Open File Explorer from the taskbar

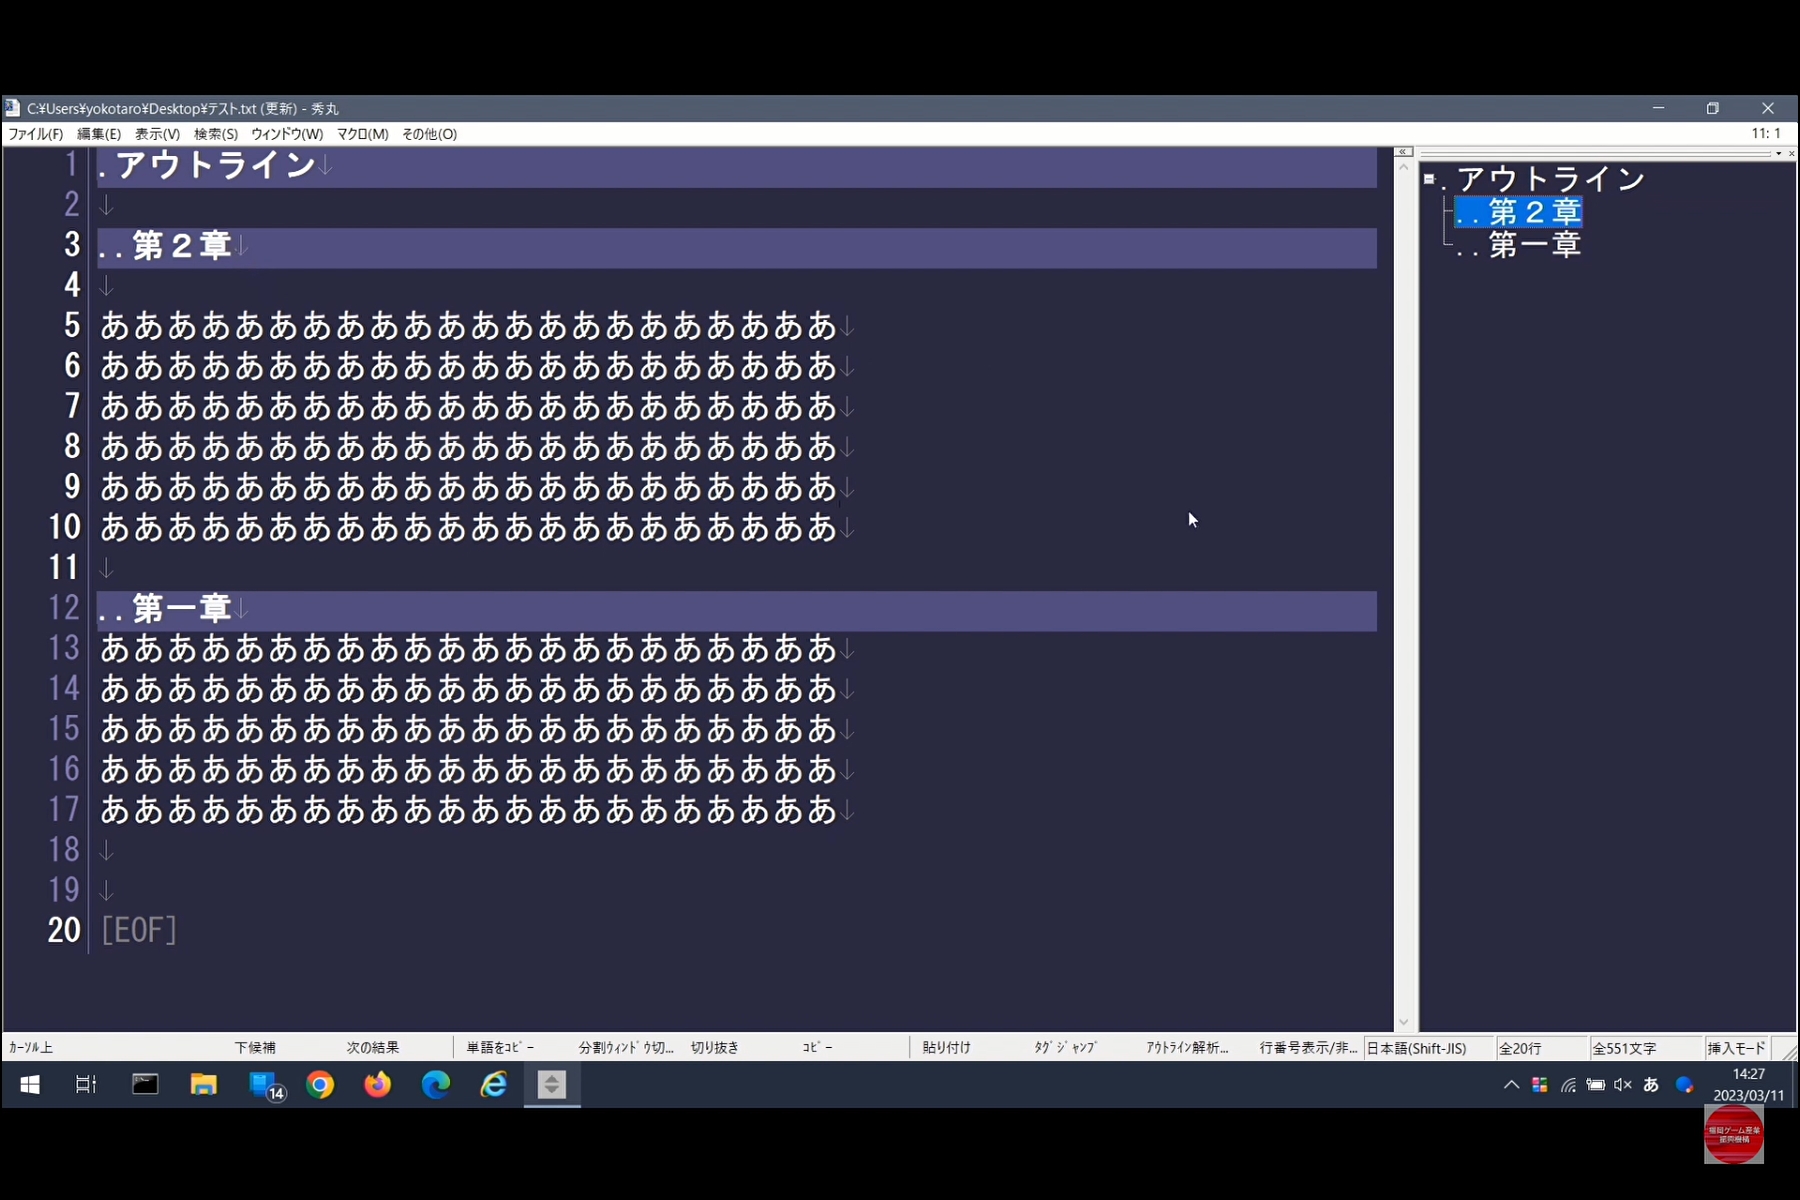point(204,1085)
